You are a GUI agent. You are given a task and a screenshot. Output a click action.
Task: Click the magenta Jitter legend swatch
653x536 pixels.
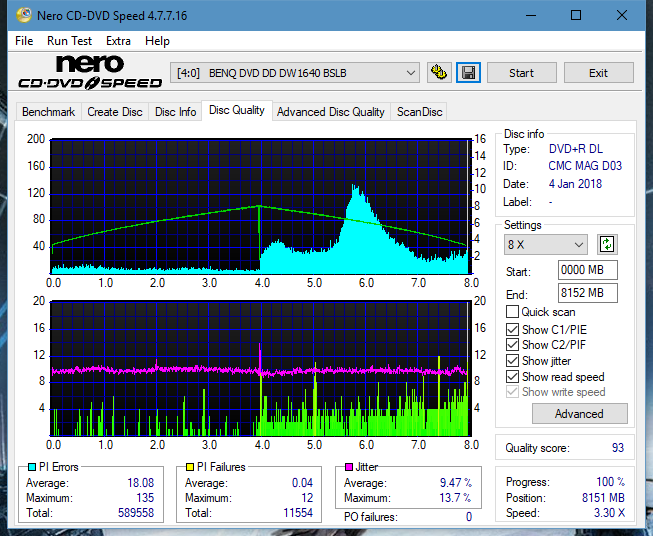[x=349, y=467]
